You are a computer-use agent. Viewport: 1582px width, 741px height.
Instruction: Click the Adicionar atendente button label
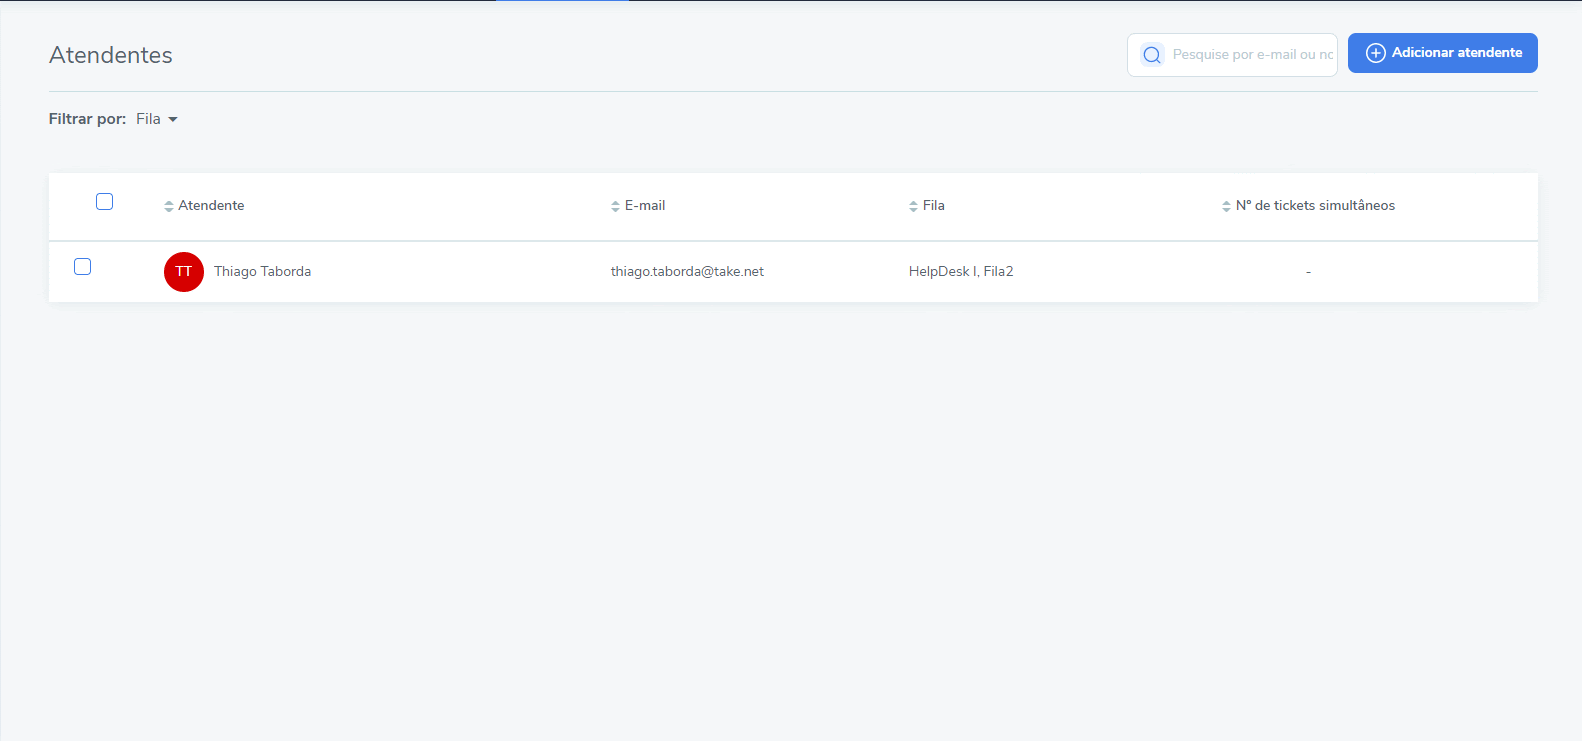1457,53
